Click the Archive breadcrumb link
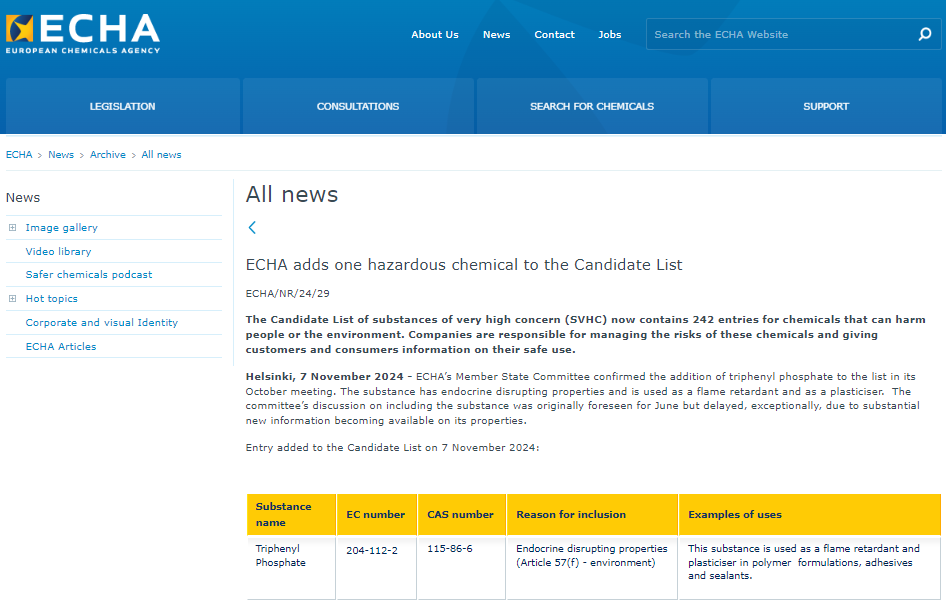 (107, 155)
